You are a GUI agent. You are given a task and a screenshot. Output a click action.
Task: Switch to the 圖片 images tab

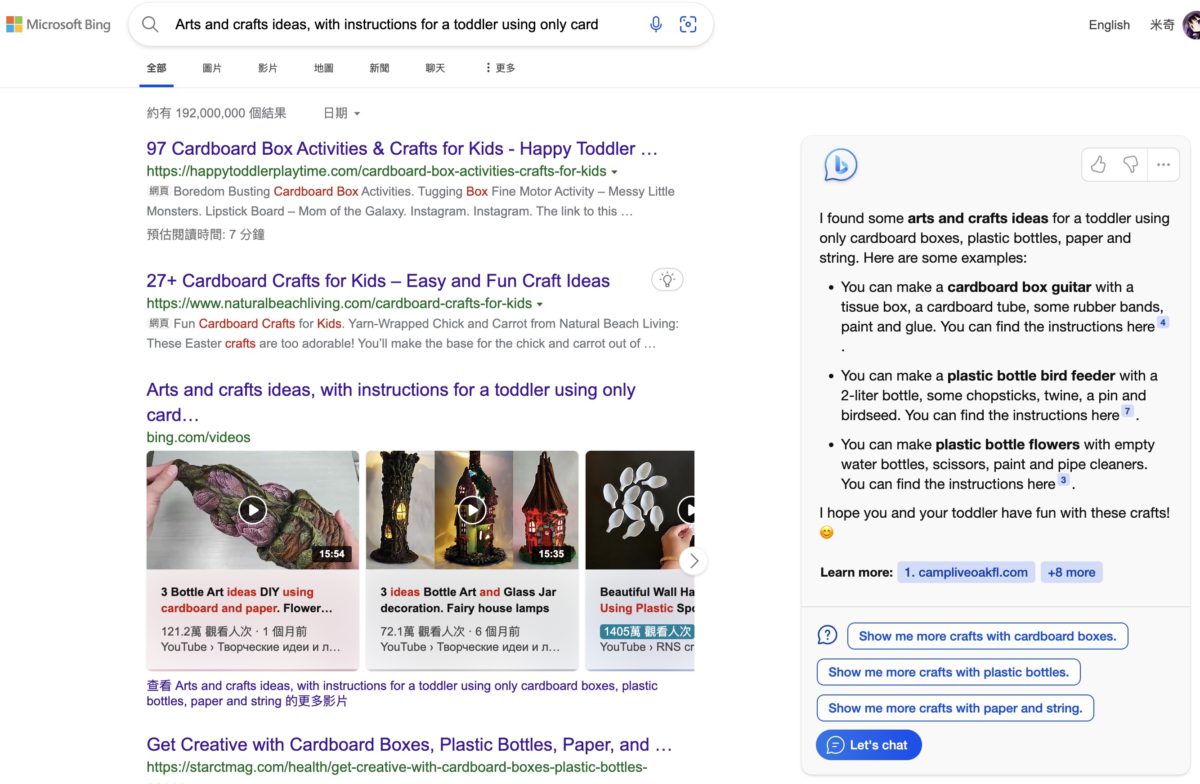211,67
